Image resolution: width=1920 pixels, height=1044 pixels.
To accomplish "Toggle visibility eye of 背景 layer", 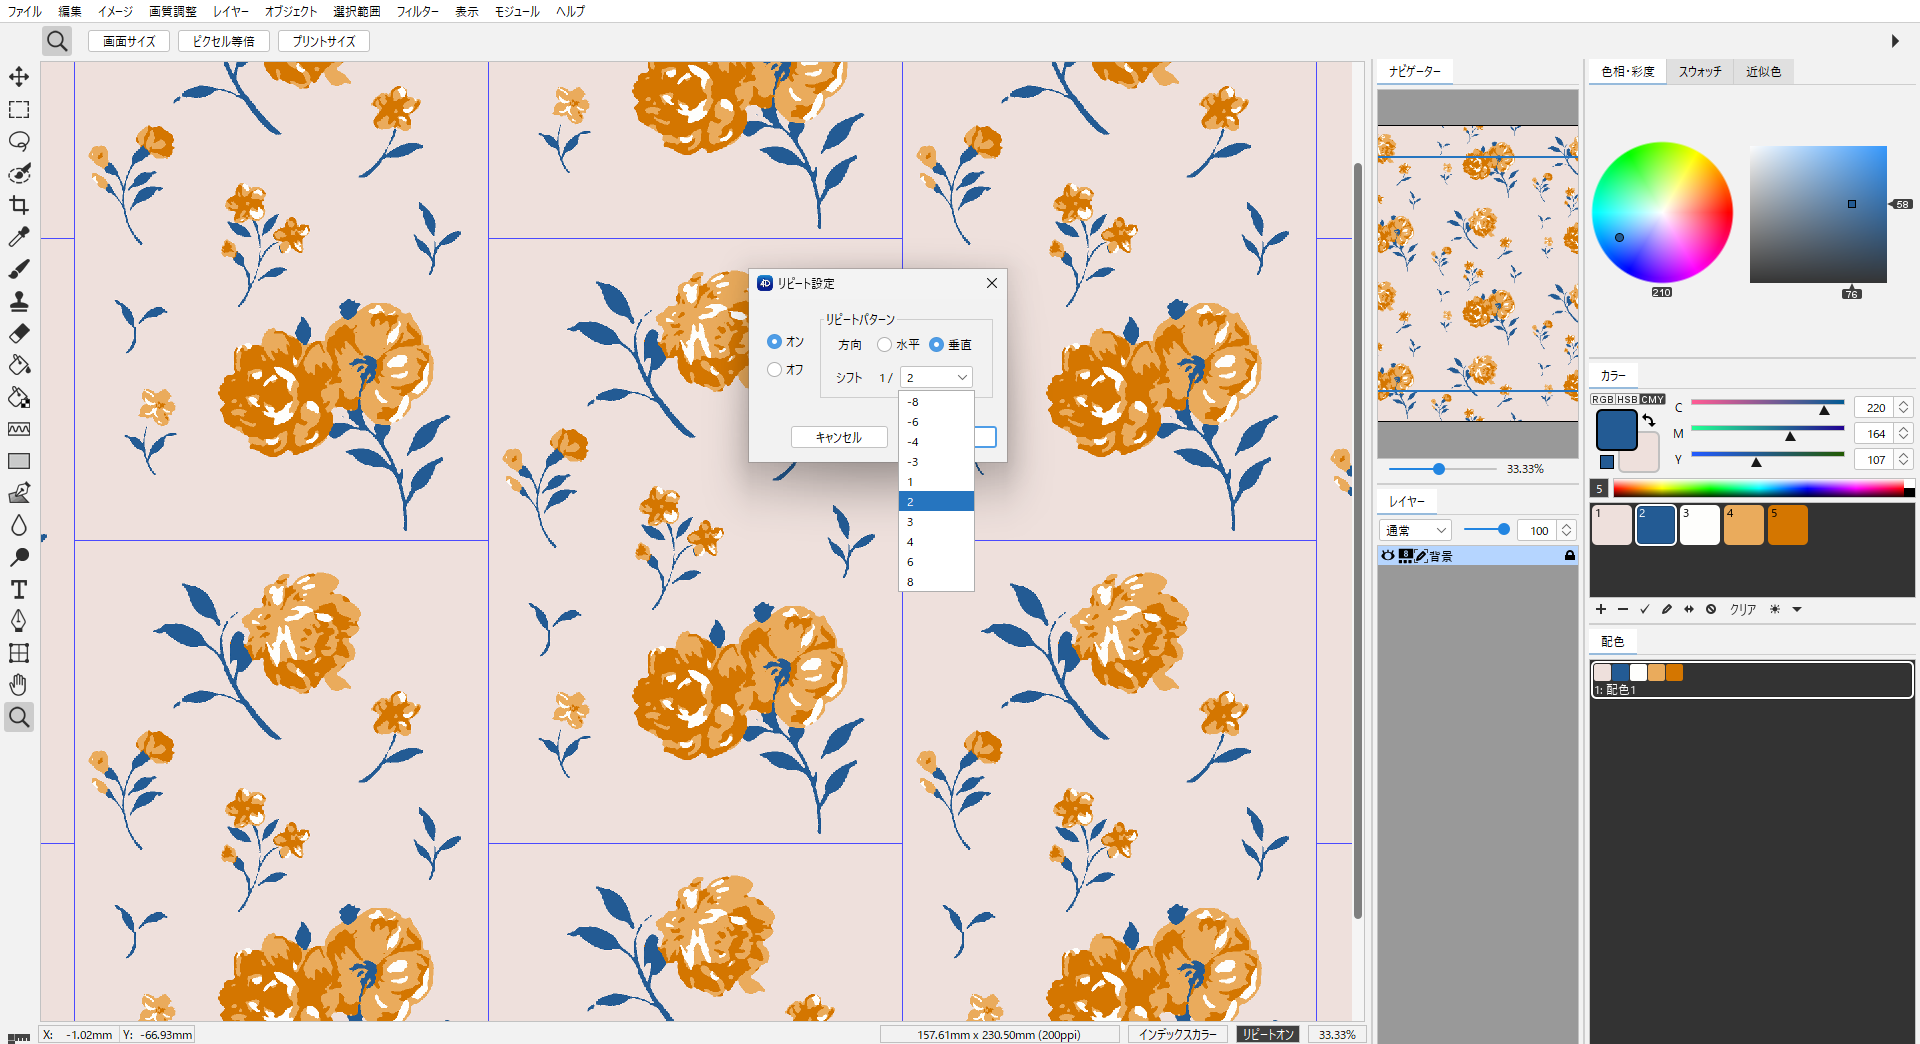I will (x=1388, y=556).
